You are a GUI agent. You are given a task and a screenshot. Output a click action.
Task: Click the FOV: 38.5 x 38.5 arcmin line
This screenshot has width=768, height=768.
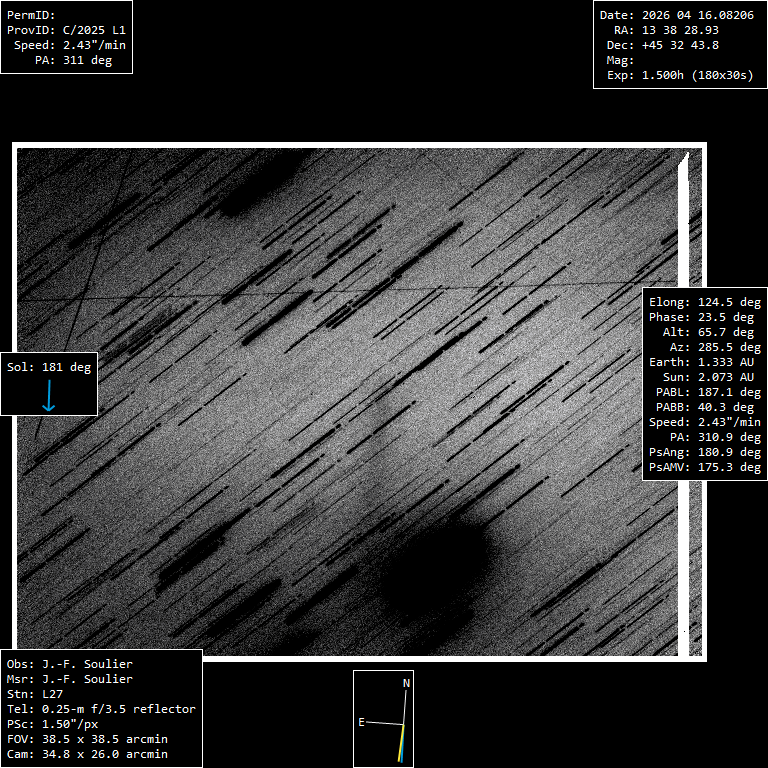(x=87, y=738)
